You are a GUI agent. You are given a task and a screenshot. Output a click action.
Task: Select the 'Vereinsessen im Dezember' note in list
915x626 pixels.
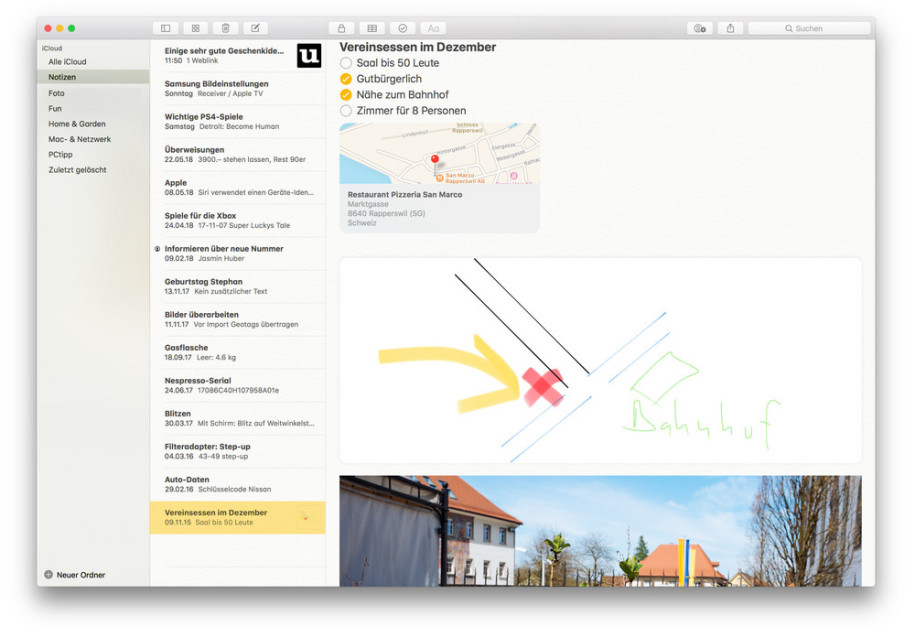coord(238,517)
